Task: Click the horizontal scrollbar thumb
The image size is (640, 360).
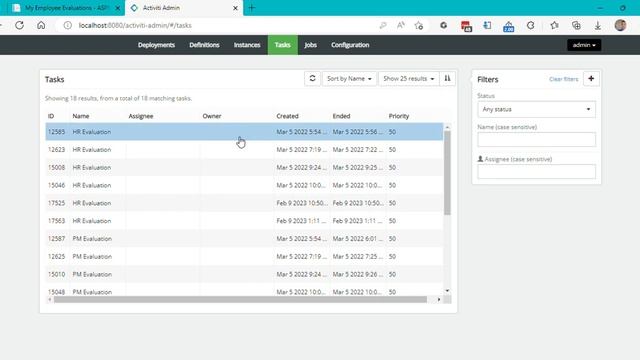Action: (x=240, y=300)
